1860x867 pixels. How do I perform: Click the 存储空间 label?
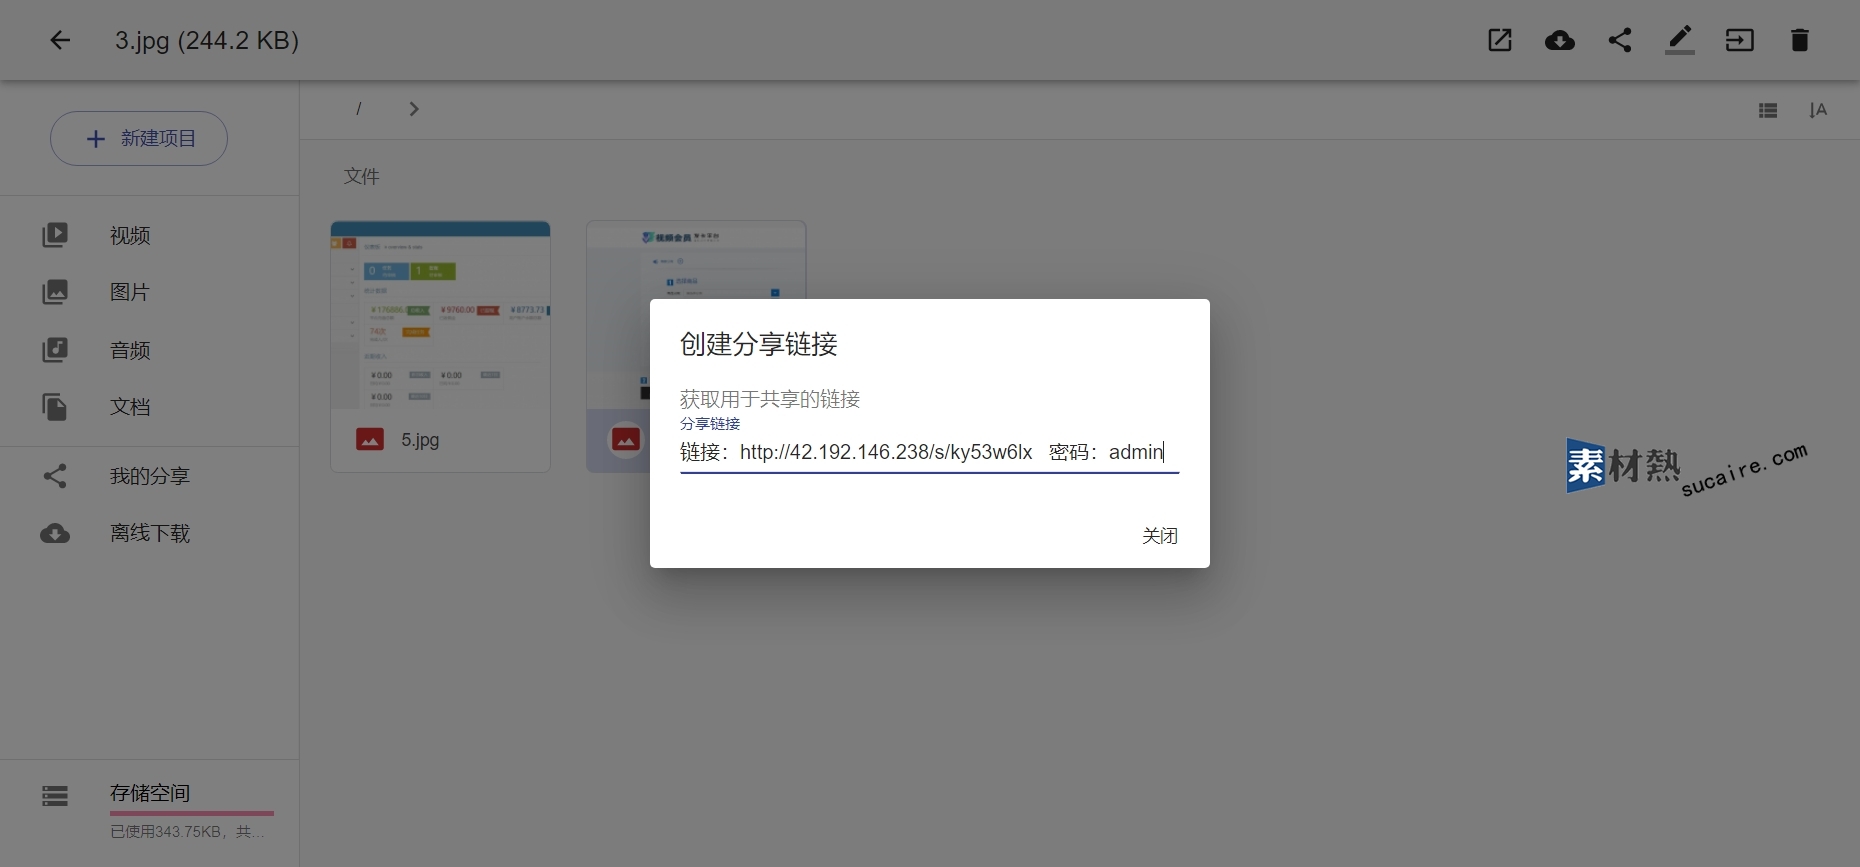coord(150,793)
